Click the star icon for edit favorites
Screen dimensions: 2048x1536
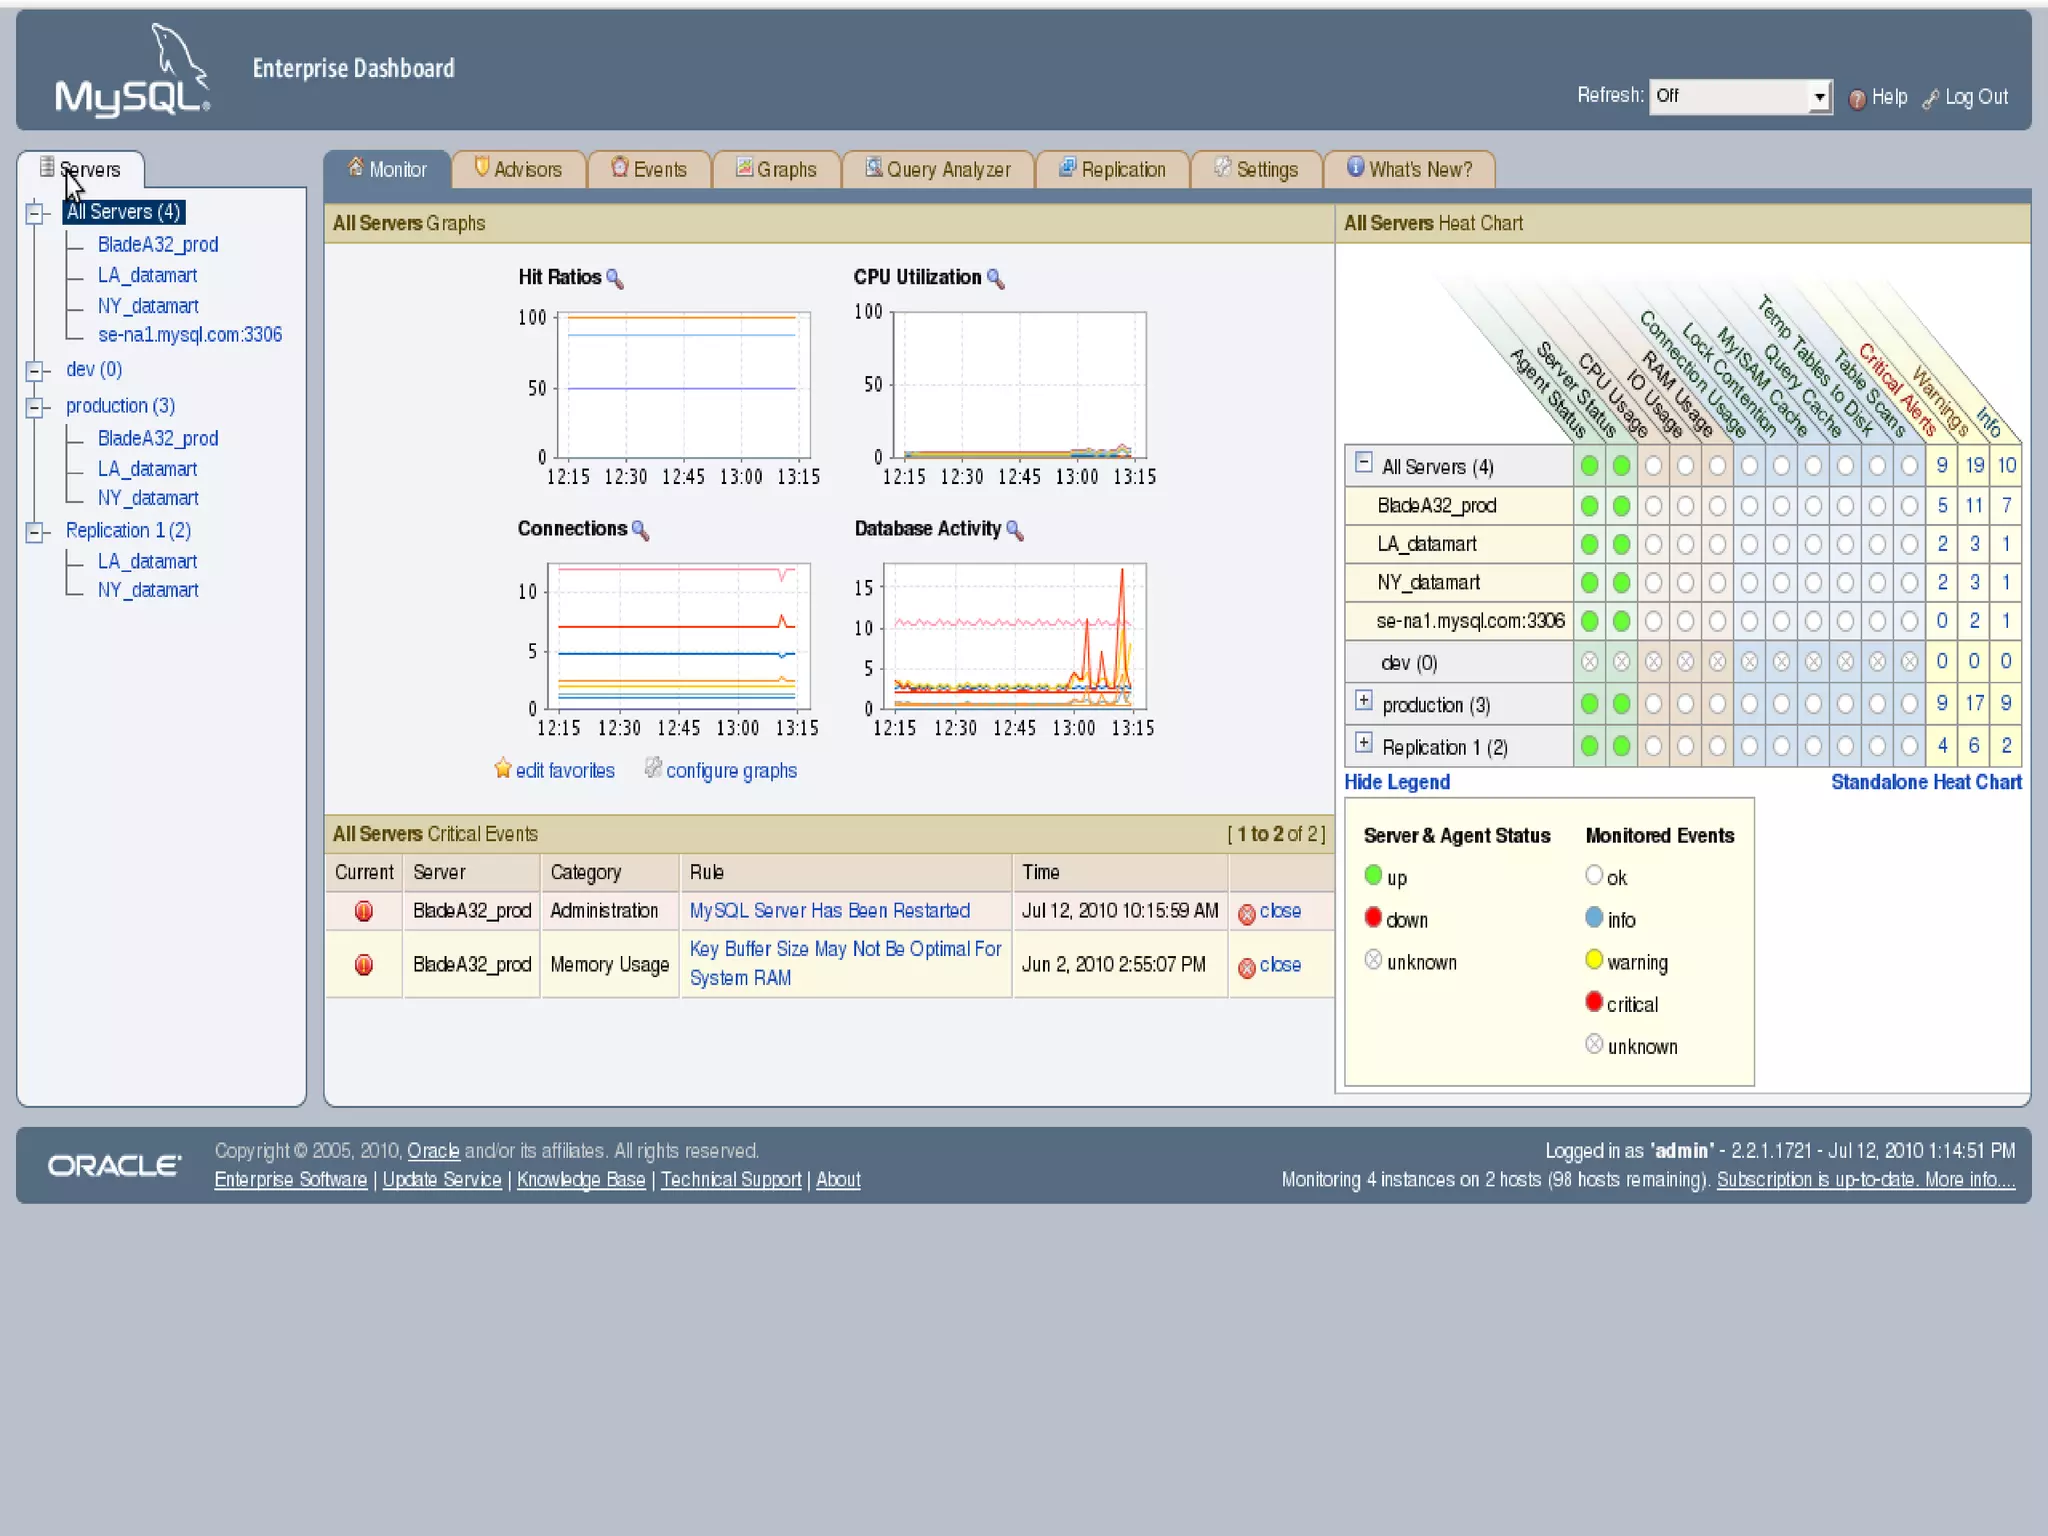point(502,769)
